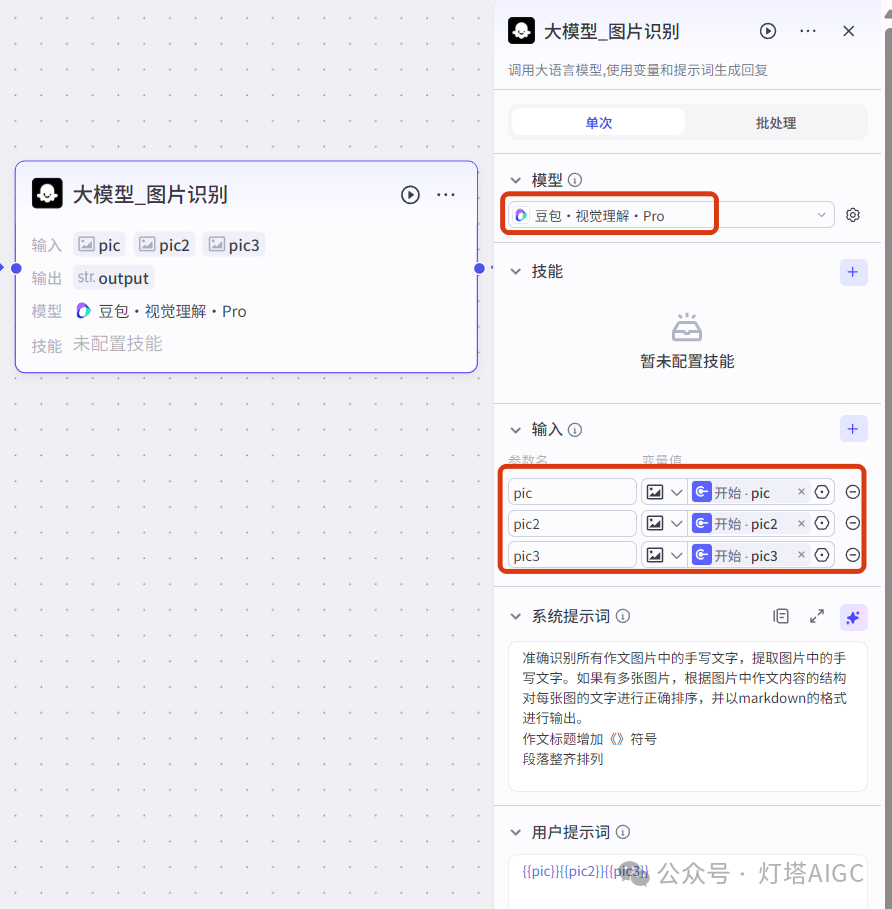Viewport: 892px width, 909px height.
Task: Switch to the 批处理 mode tab
Action: (776, 122)
